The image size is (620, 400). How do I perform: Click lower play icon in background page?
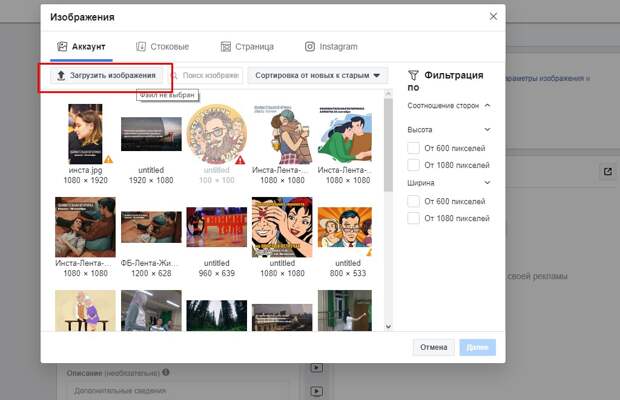pos(316,391)
